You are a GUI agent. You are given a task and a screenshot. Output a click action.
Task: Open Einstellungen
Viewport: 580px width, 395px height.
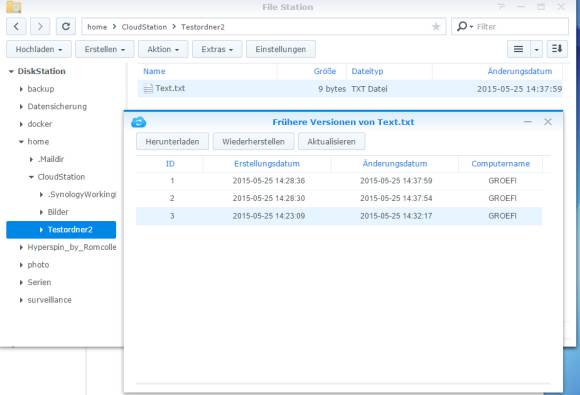(x=281, y=49)
